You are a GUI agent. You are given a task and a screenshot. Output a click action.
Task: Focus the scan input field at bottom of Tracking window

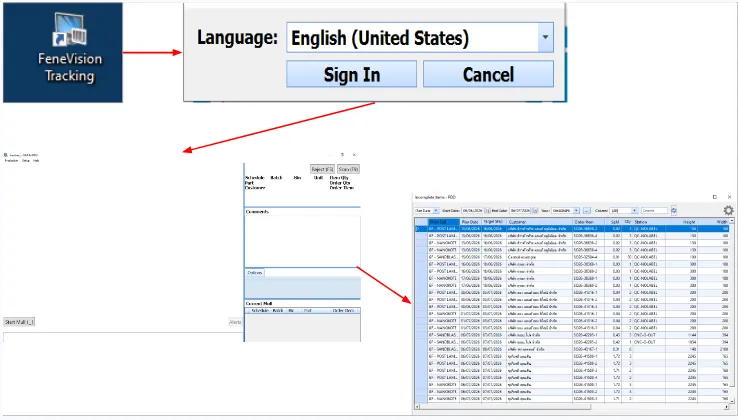(123, 337)
